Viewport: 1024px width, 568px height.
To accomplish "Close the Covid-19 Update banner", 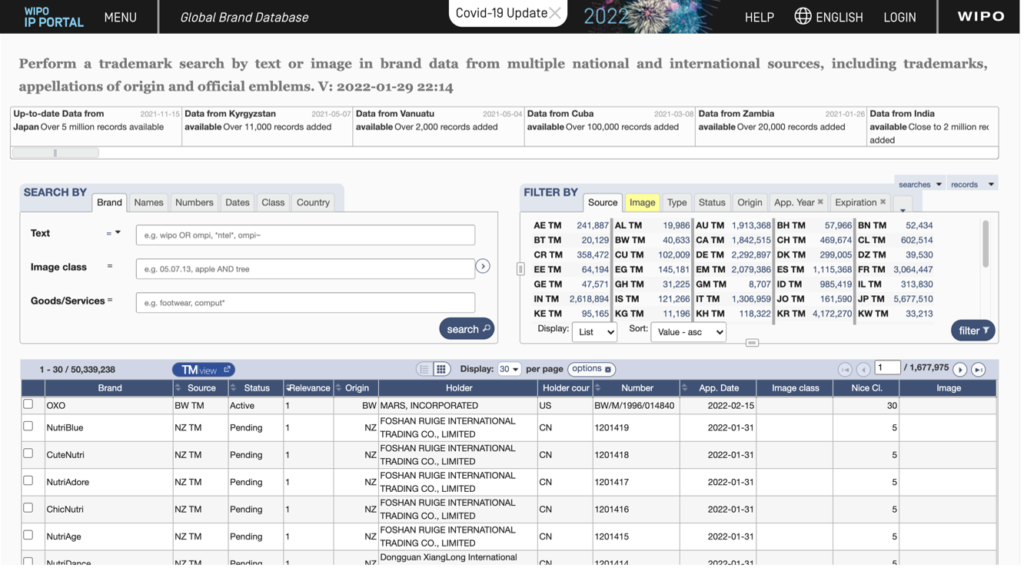I will pyautogui.click(x=554, y=13).
